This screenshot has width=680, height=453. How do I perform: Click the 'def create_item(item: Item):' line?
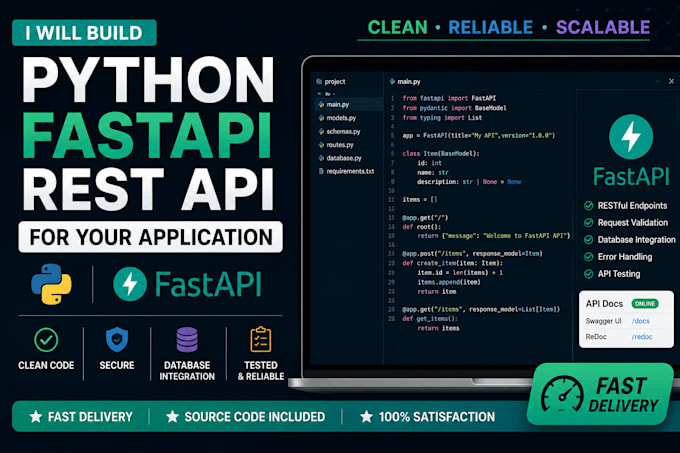452,263
